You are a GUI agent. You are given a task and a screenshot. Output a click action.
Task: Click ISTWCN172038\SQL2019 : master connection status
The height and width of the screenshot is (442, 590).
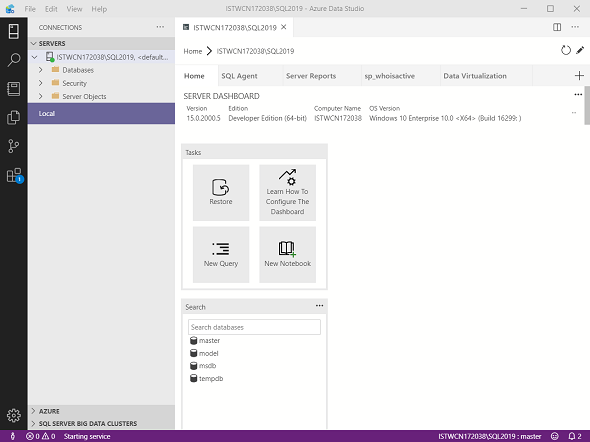(490, 436)
